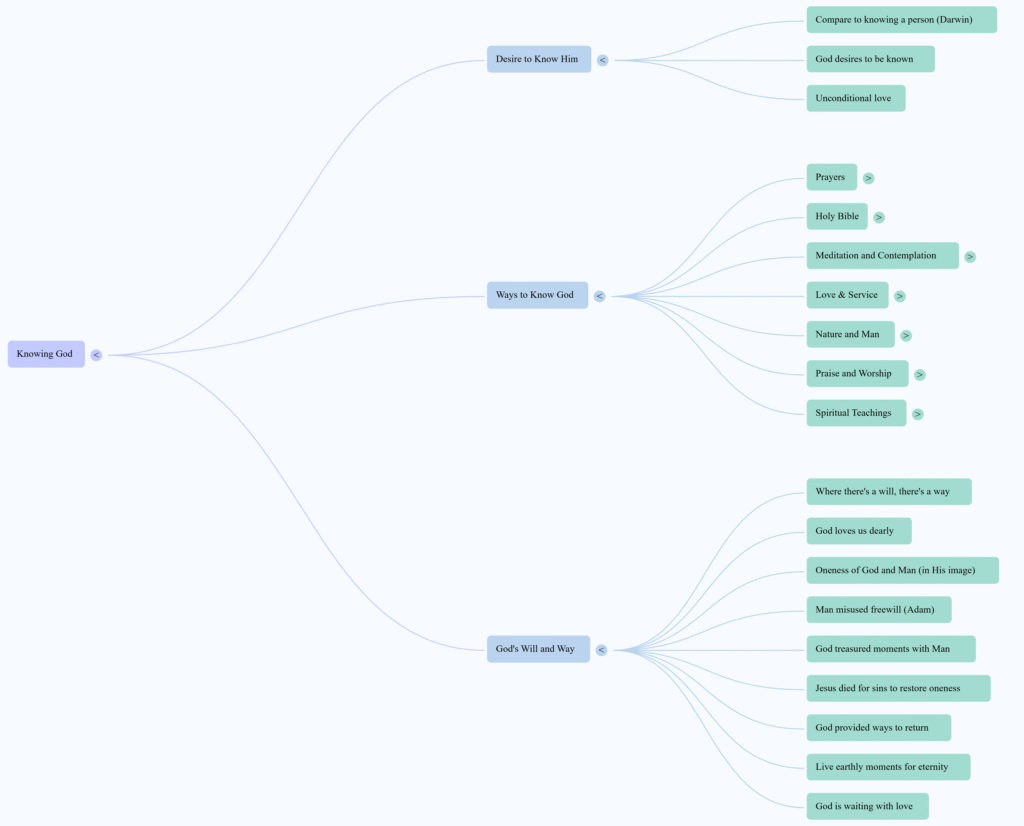Click Jesus died for sins to restore oneness
The height and width of the screenshot is (826, 1024).
898,688
